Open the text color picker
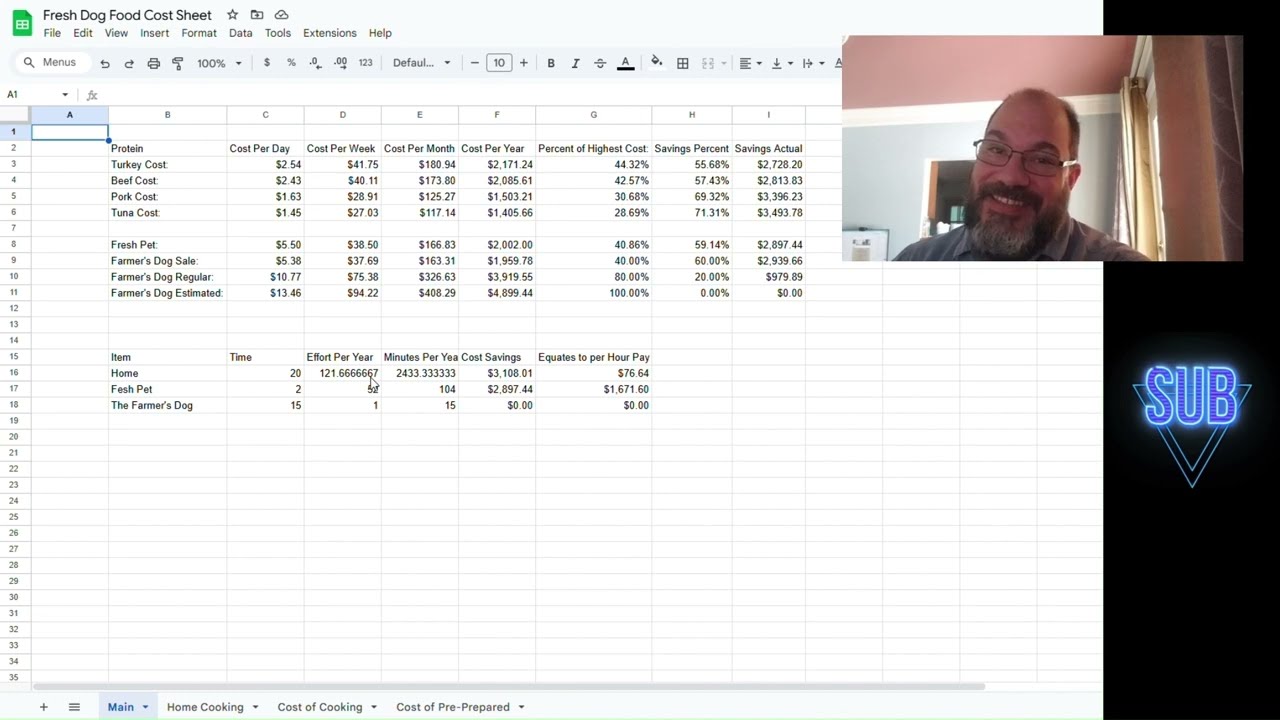 pyautogui.click(x=625, y=63)
